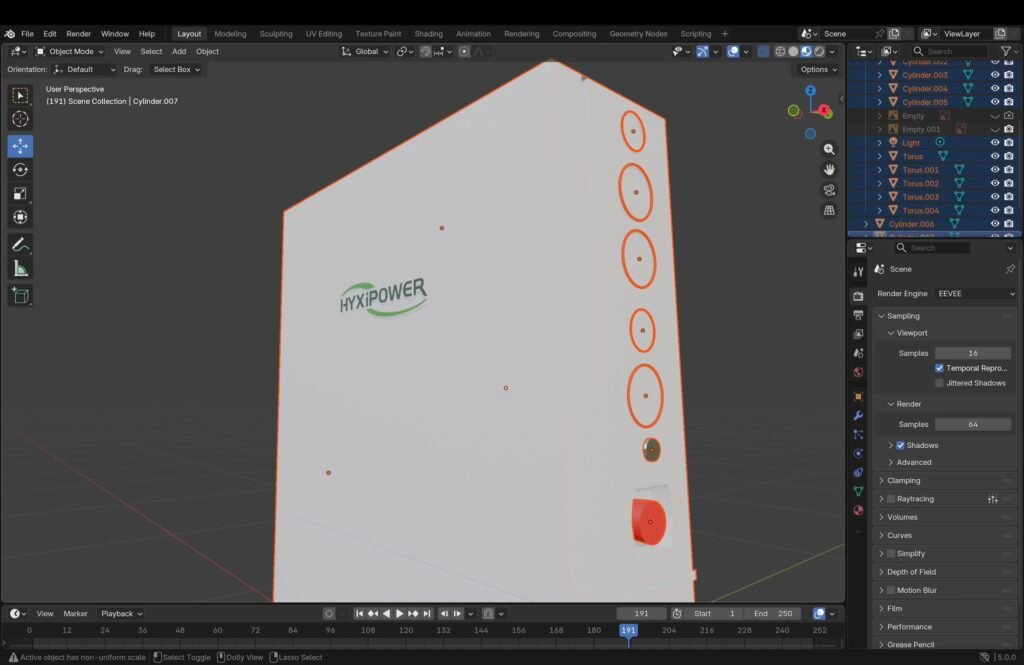This screenshot has height=665, width=1024.
Task: Select the Rotate tool
Action: [x=20, y=170]
